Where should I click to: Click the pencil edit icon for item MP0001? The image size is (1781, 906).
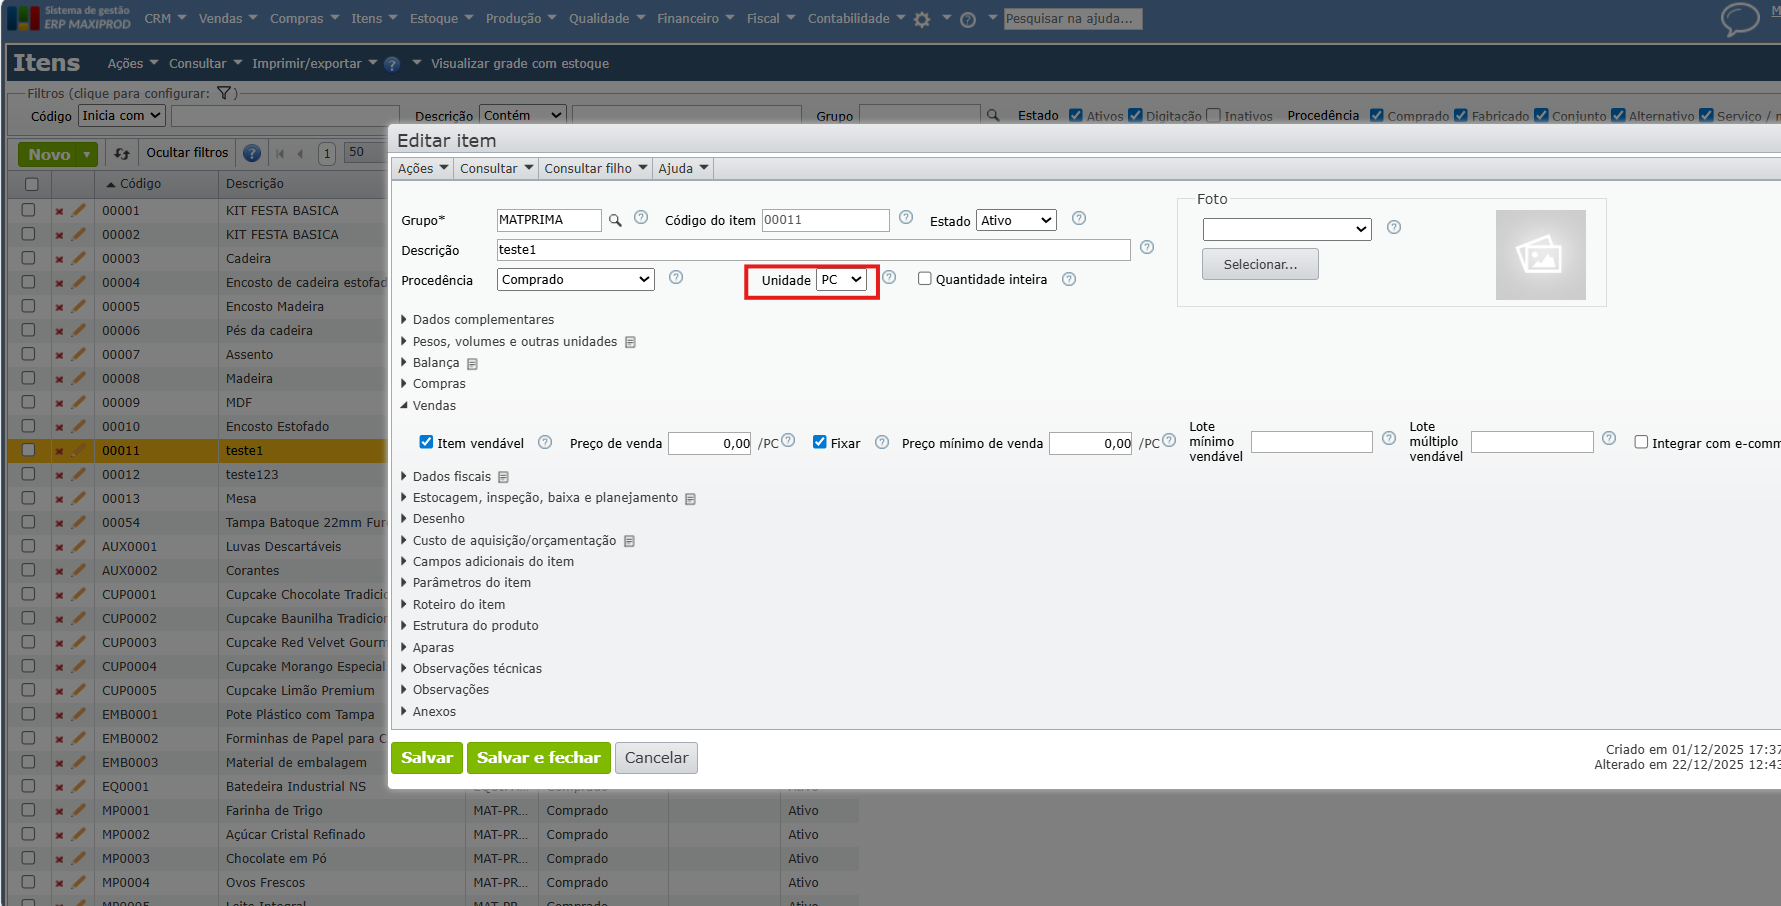coord(78,810)
